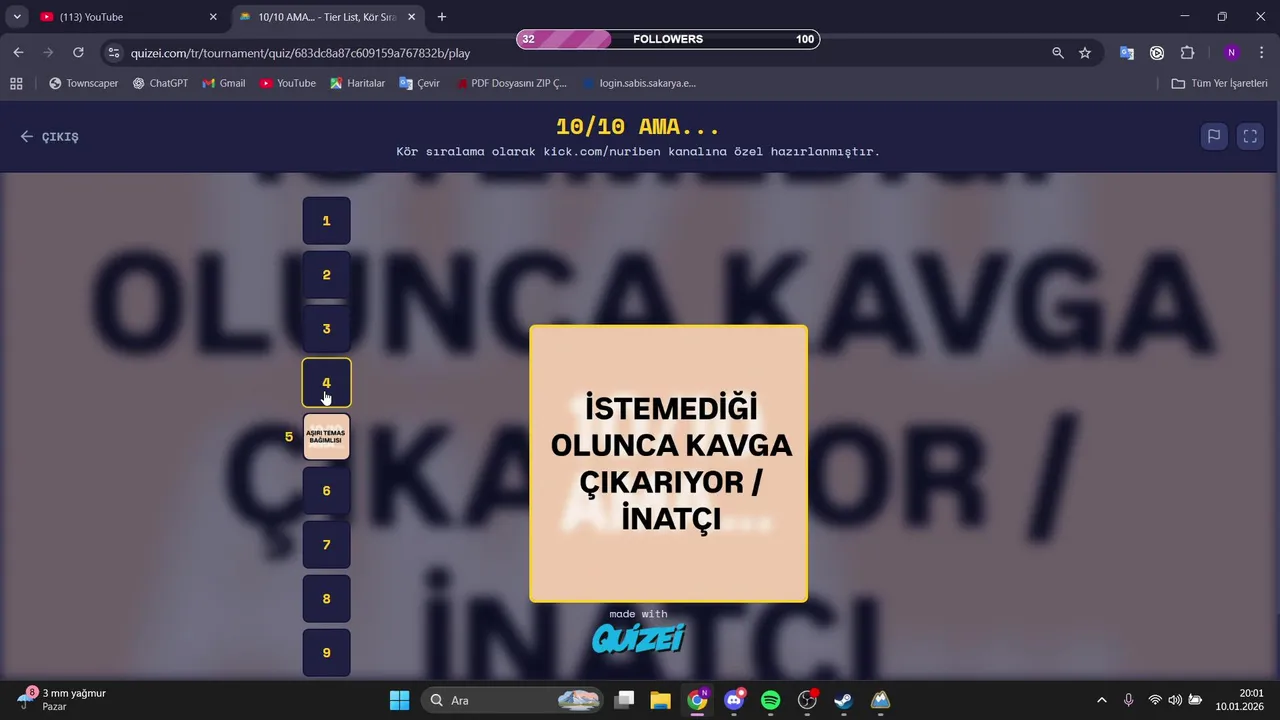The image size is (1280, 720).
Task: Open the ChatGPT bookmark
Action: point(160,83)
